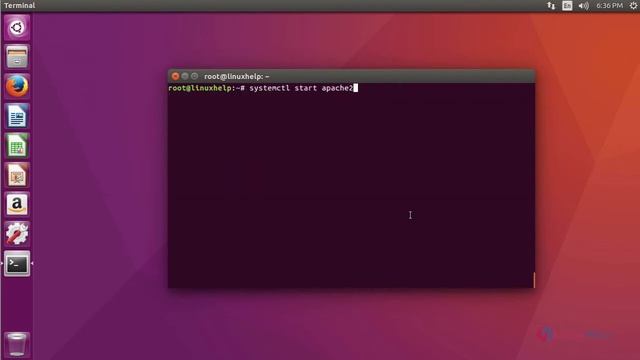This screenshot has height=360, width=640.
Task: Click the 'systemctl start apache2' command text
Action: click(301, 88)
